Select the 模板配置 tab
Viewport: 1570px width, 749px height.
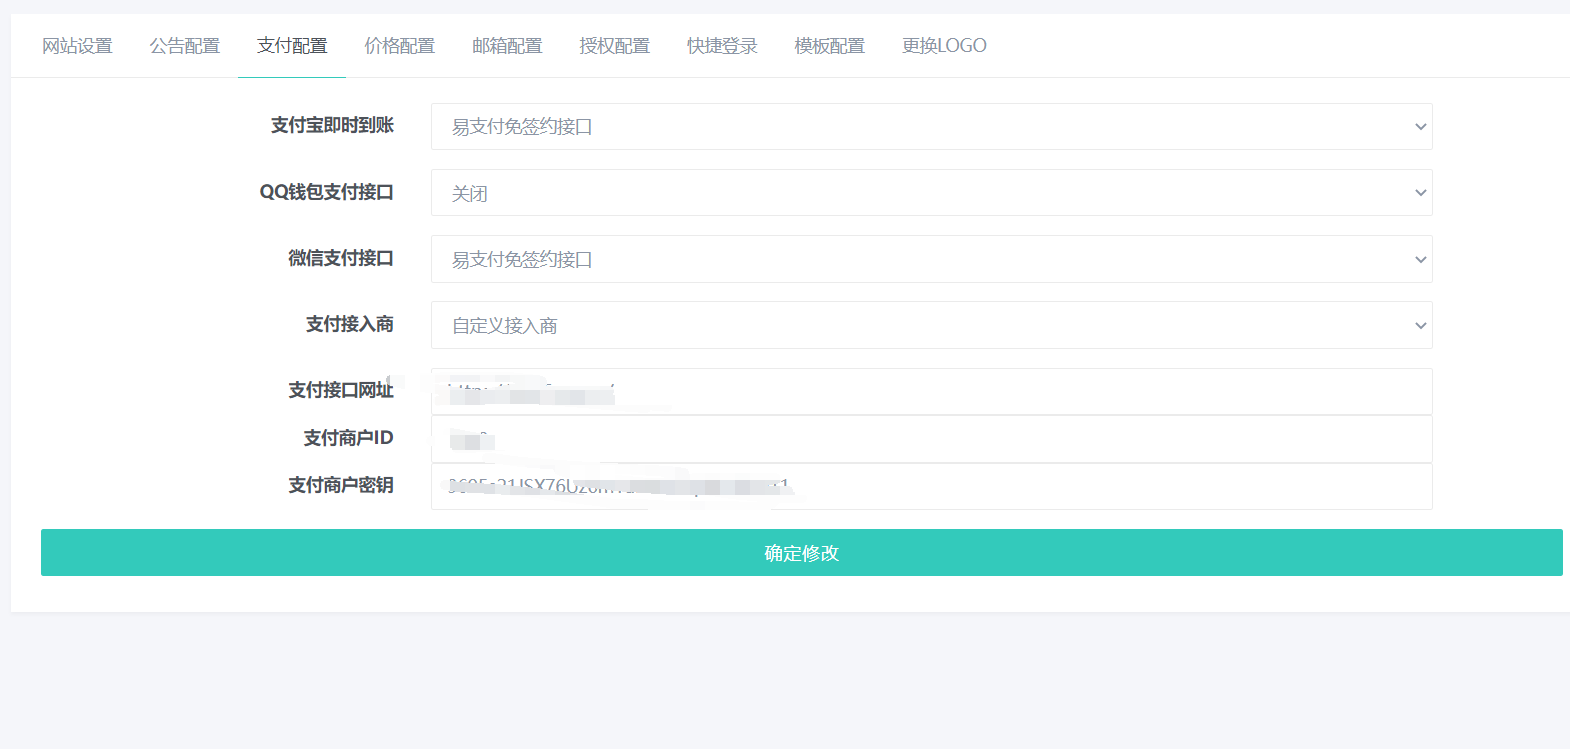click(x=829, y=46)
